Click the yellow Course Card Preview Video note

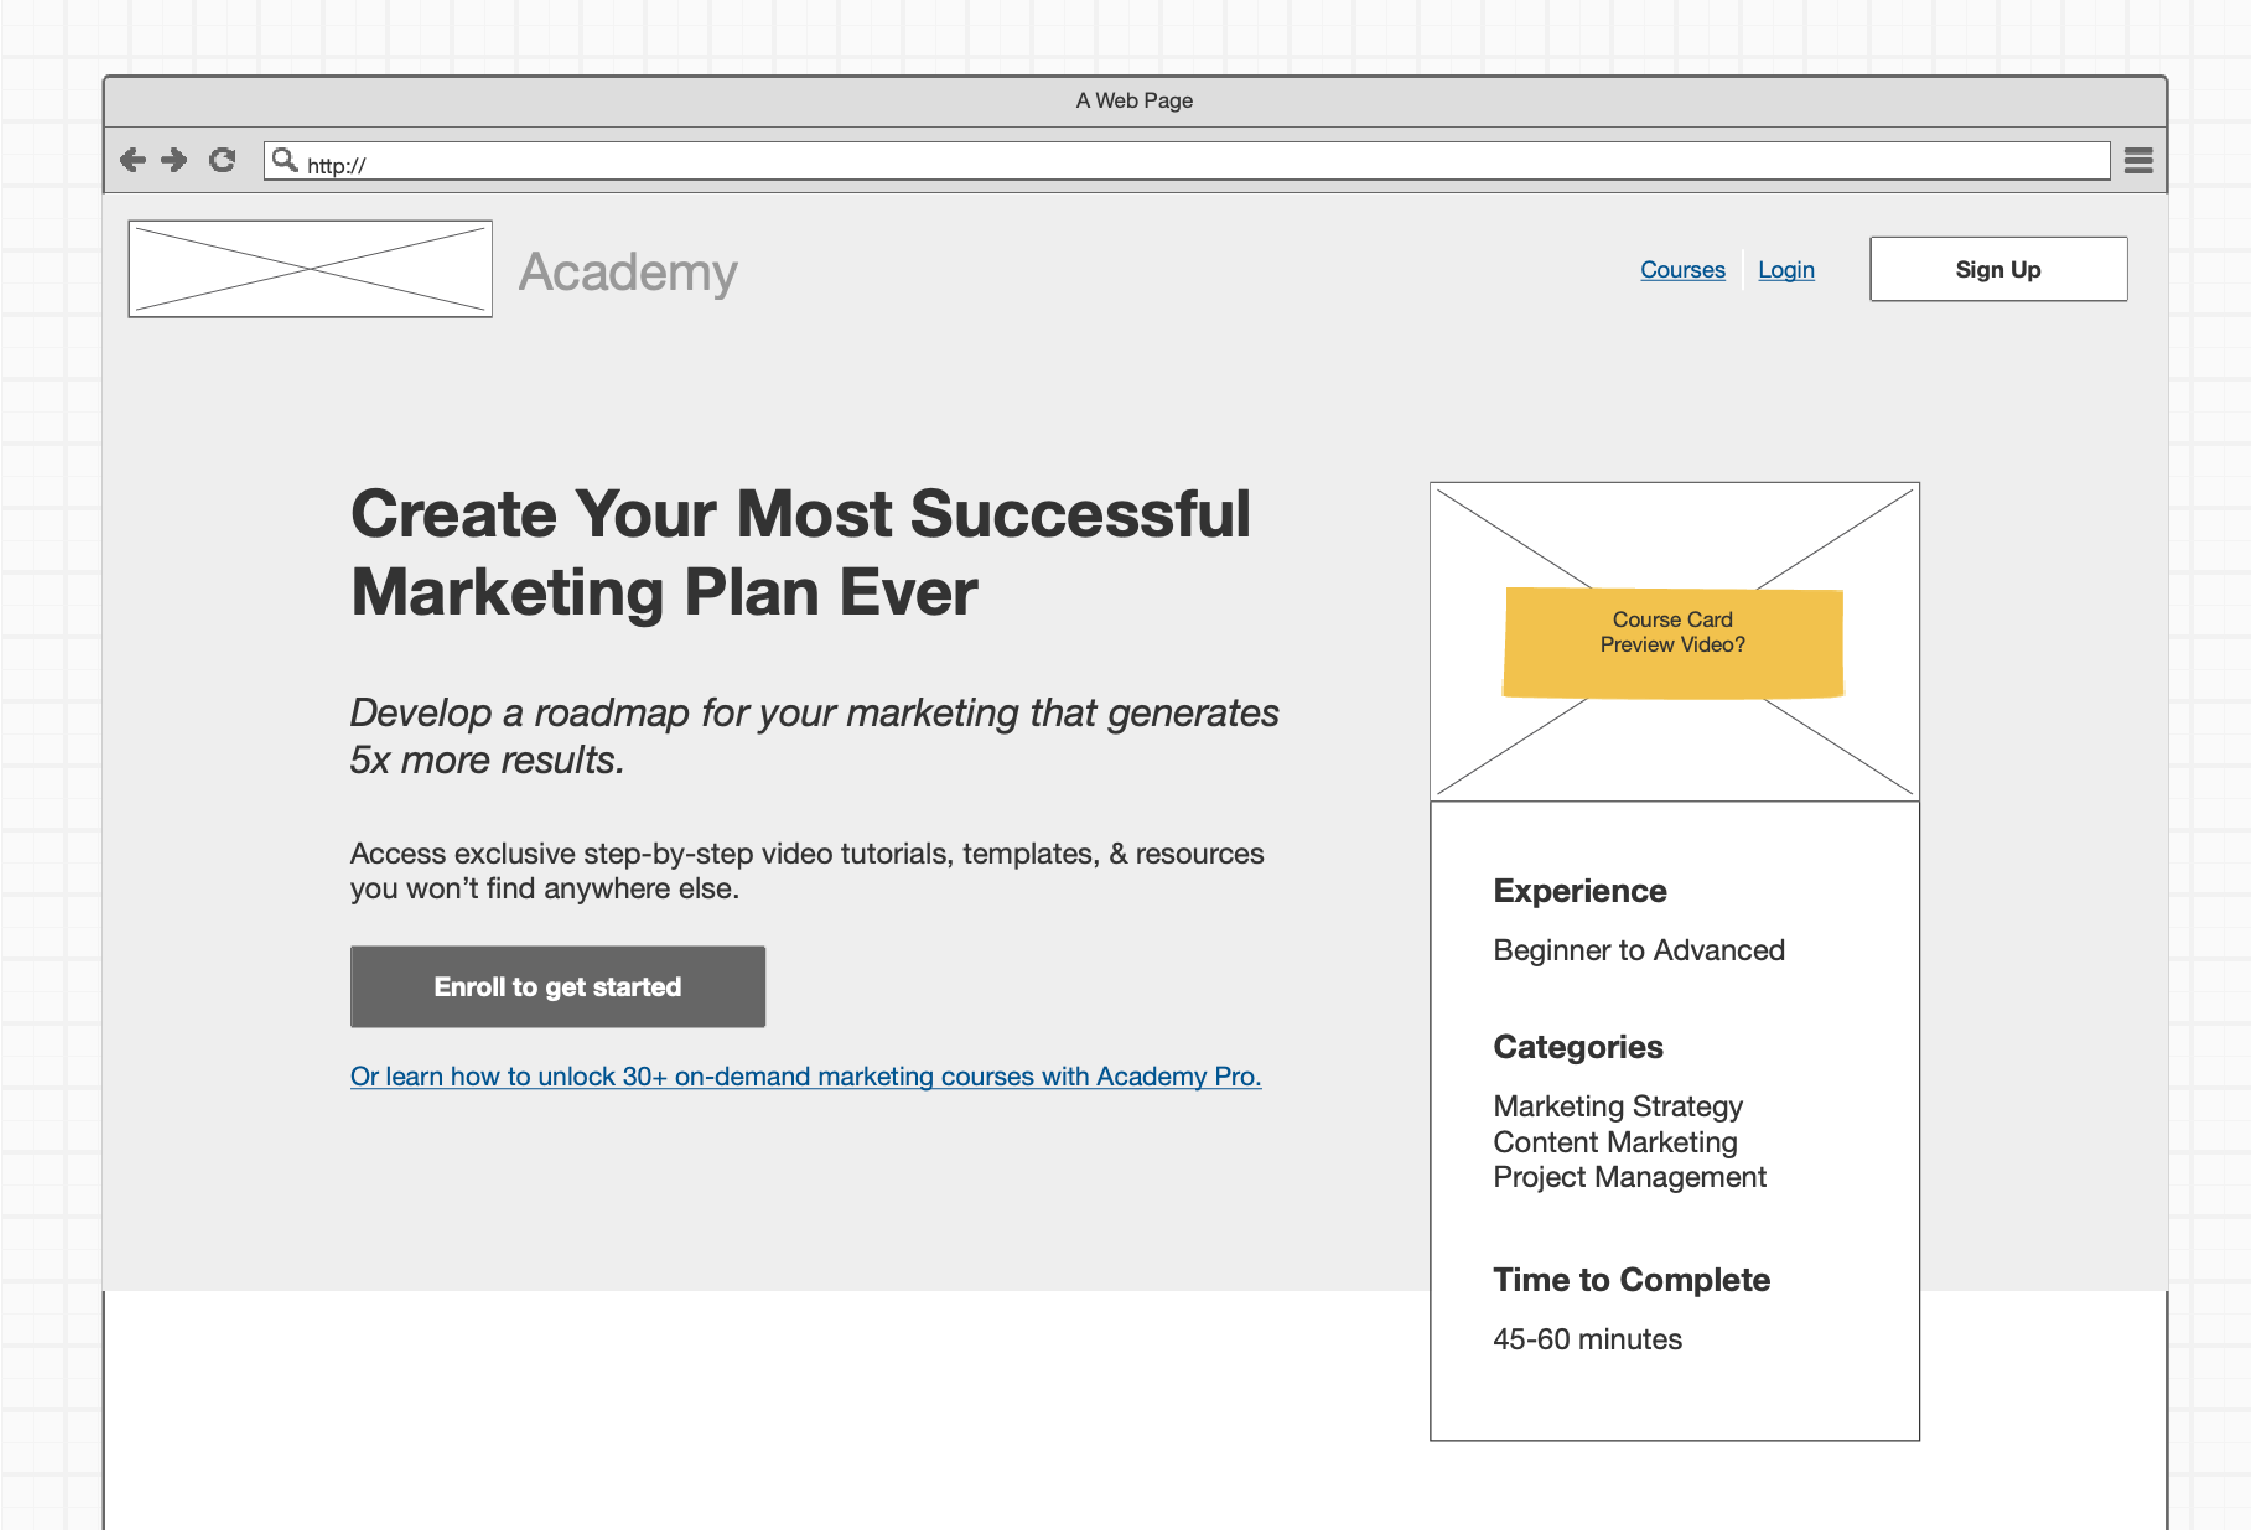click(1673, 642)
